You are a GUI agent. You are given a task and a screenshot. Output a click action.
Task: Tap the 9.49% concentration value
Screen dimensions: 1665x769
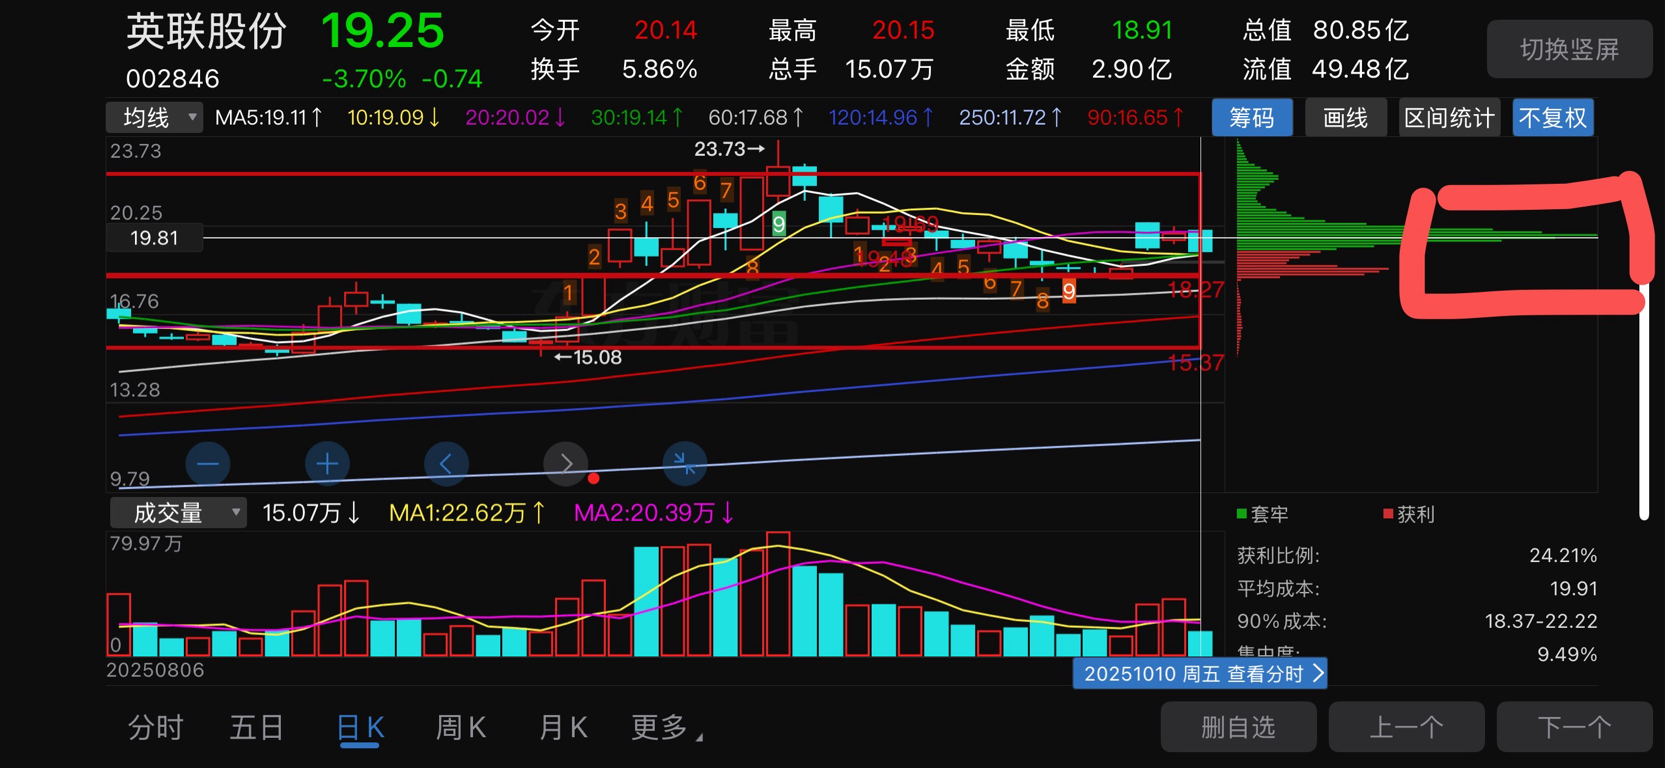(1567, 655)
